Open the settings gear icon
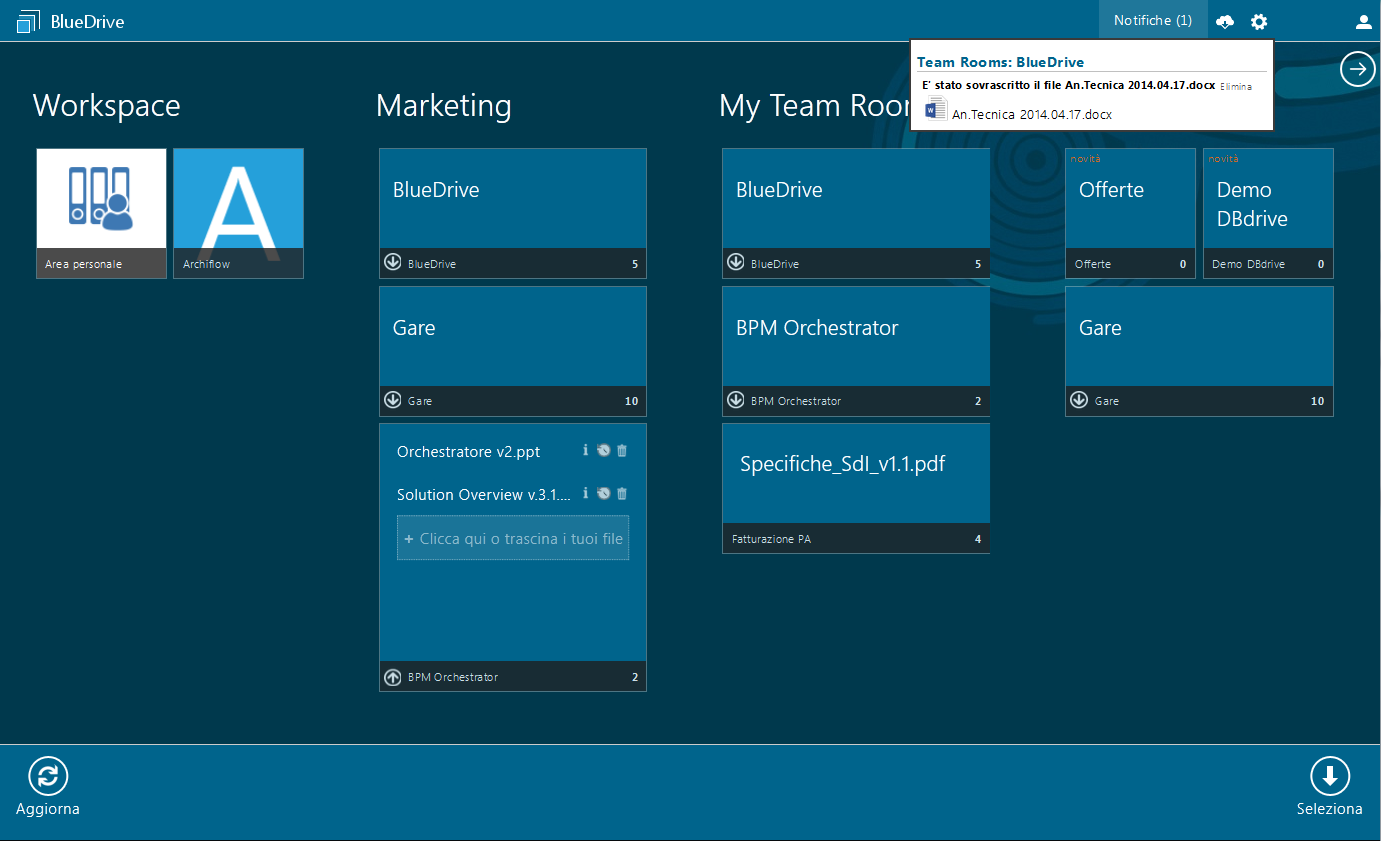Image resolution: width=1381 pixels, height=841 pixels. pyautogui.click(x=1259, y=21)
